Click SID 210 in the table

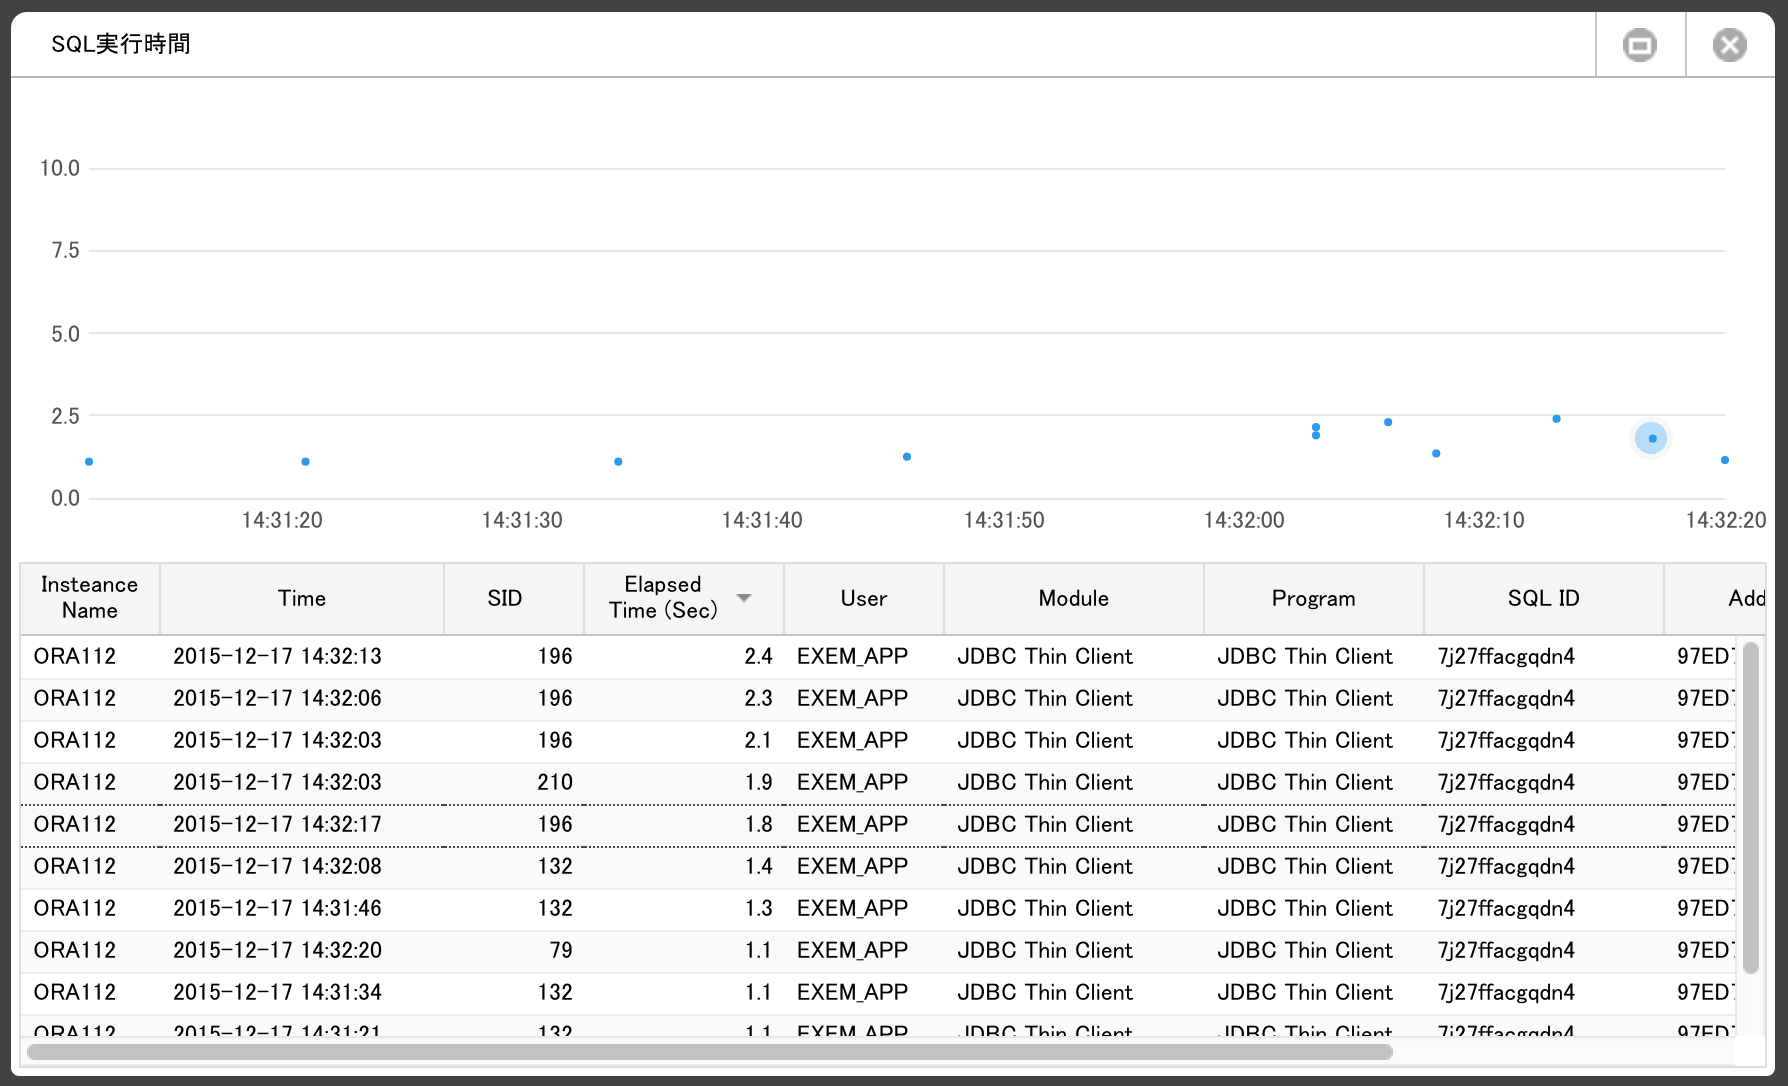pos(555,783)
